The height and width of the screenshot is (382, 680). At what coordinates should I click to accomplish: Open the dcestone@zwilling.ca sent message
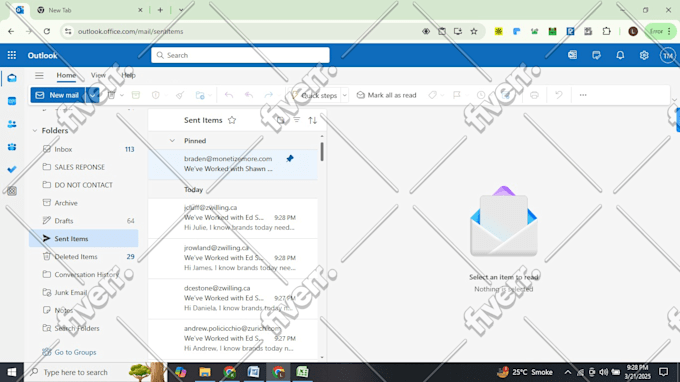pyautogui.click(x=233, y=298)
